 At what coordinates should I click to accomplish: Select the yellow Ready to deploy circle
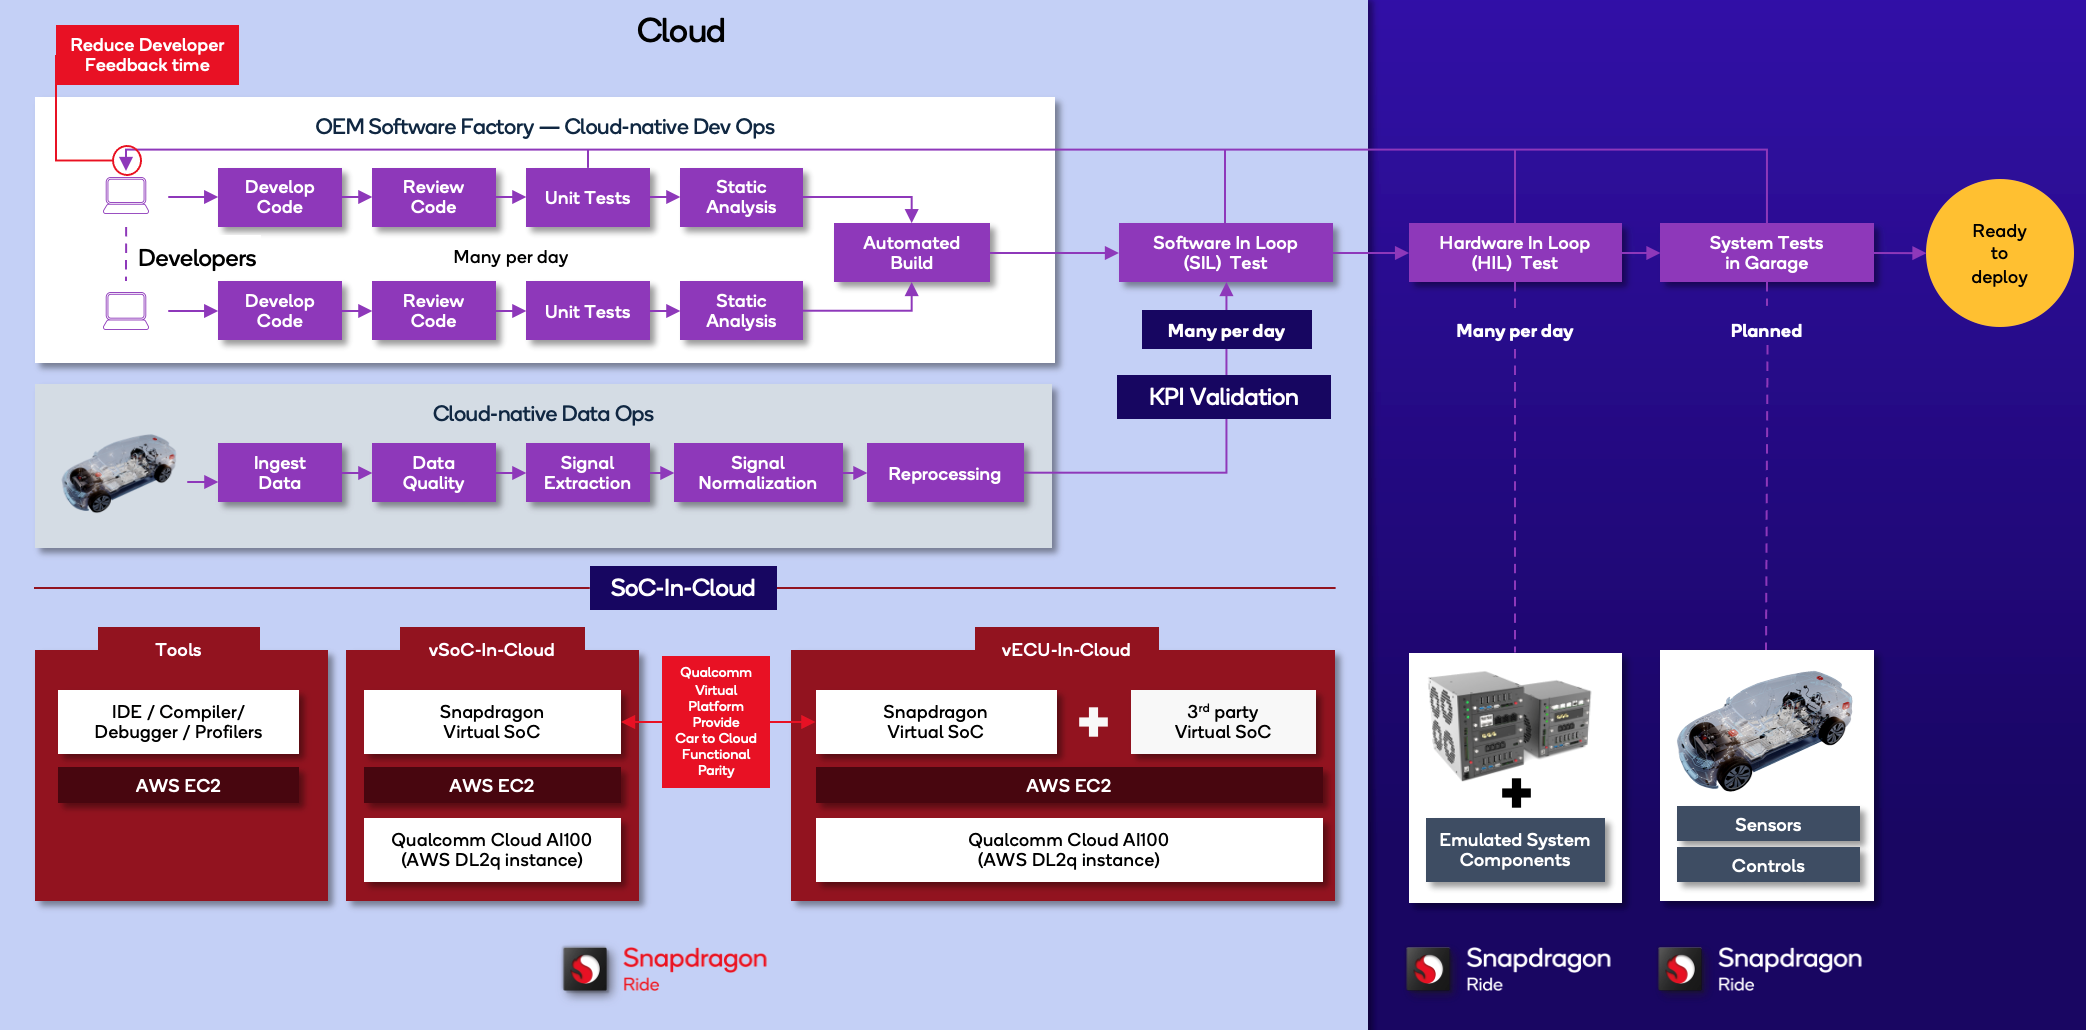[1998, 253]
